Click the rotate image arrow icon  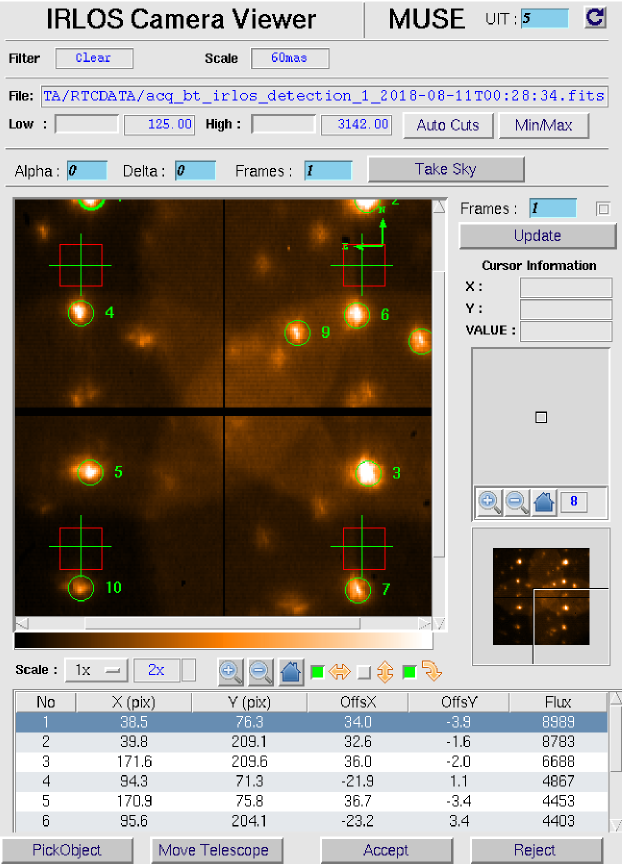click(431, 671)
